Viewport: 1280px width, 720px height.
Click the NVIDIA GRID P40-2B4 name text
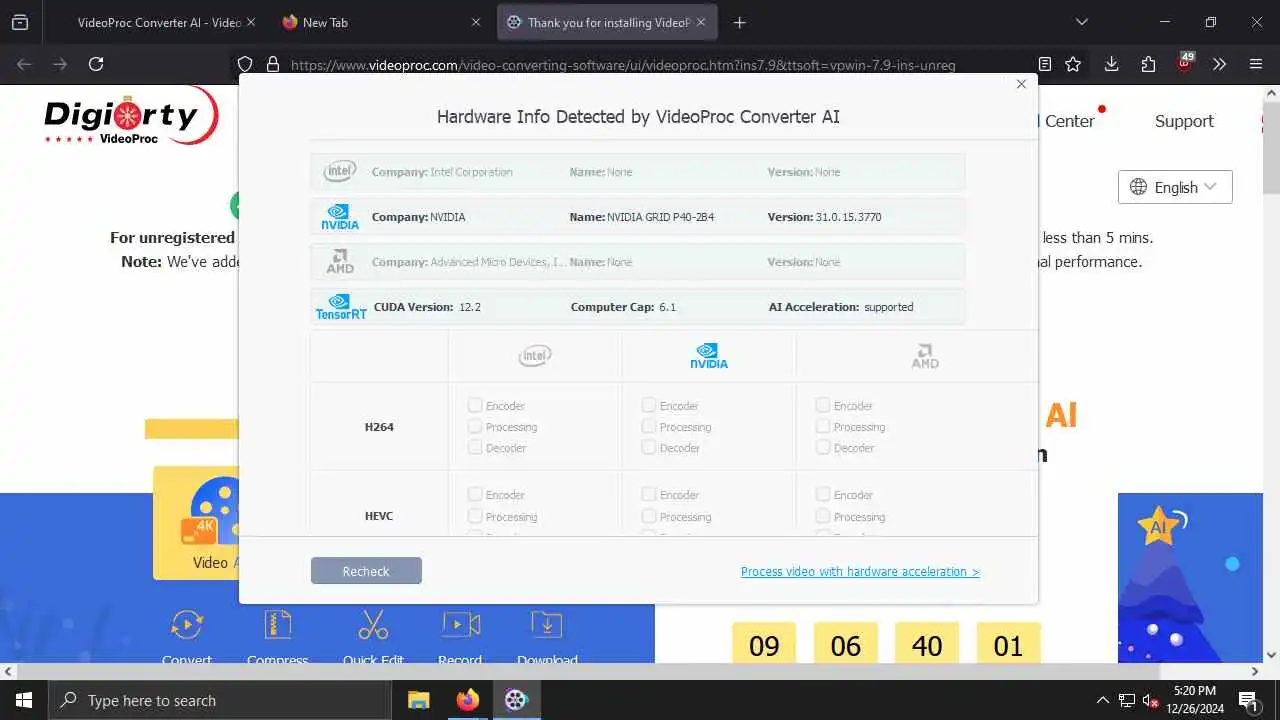point(660,217)
